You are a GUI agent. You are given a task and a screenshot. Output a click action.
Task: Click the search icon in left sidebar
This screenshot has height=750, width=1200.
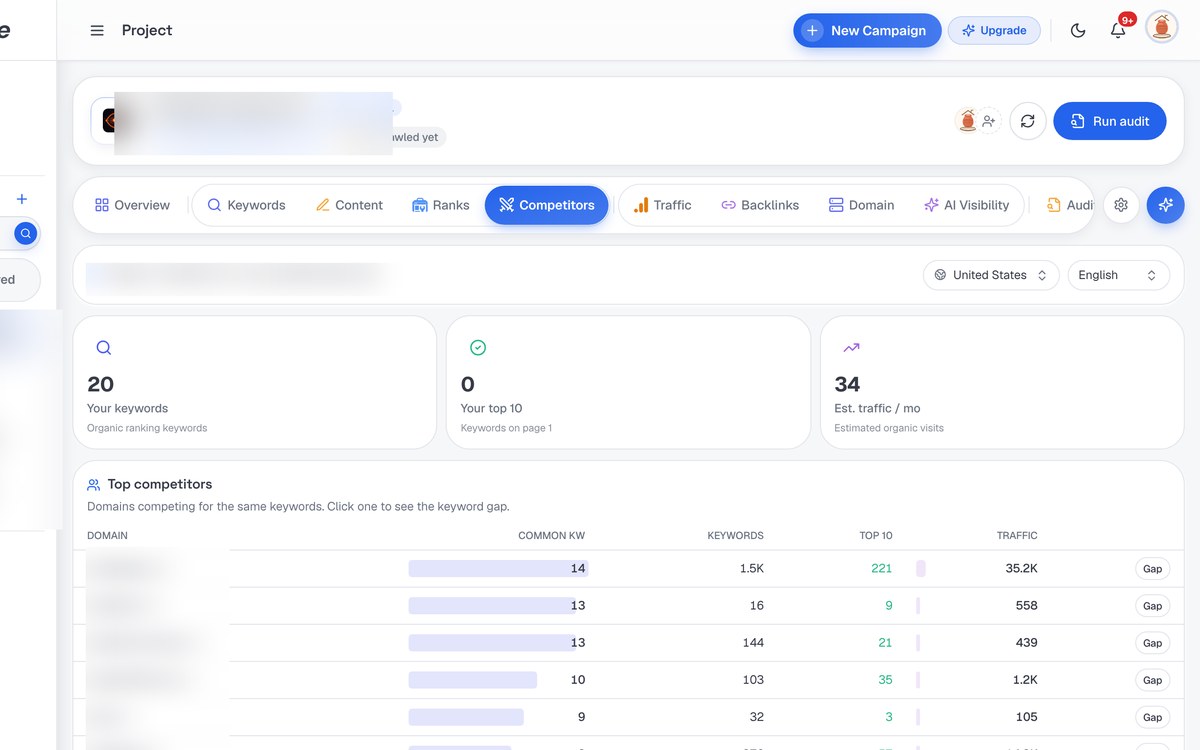(x=26, y=234)
